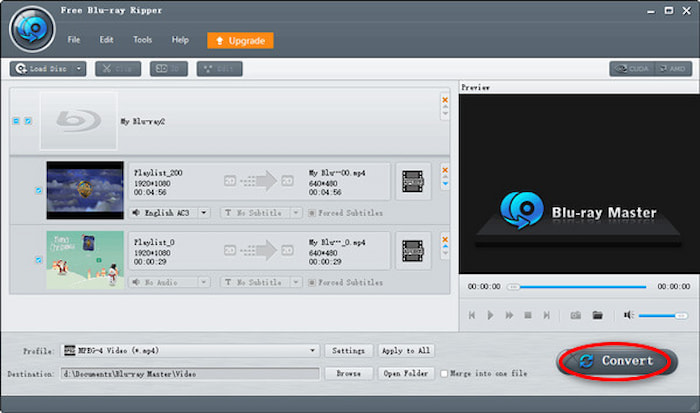Toggle AMD acceleration
Image resolution: width=700 pixels, height=413 pixels.
click(673, 69)
